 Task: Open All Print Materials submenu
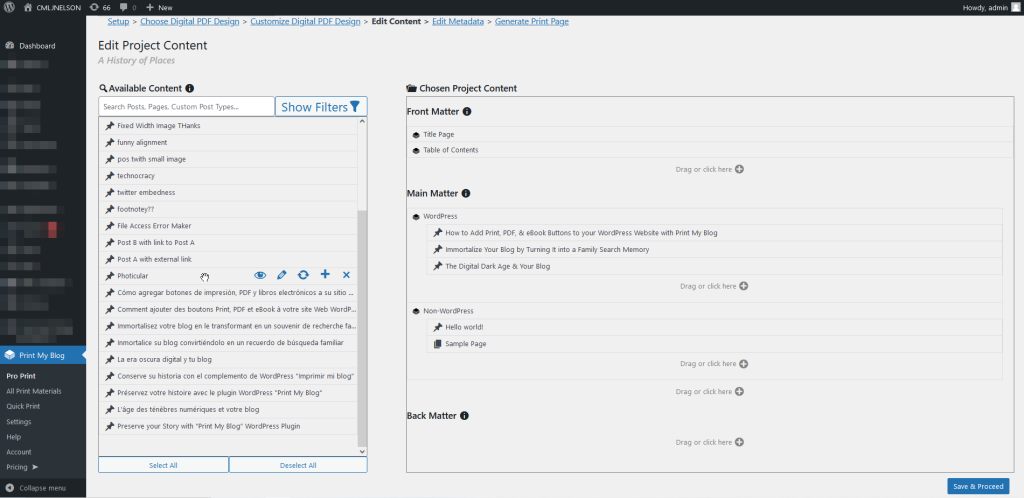(34, 391)
